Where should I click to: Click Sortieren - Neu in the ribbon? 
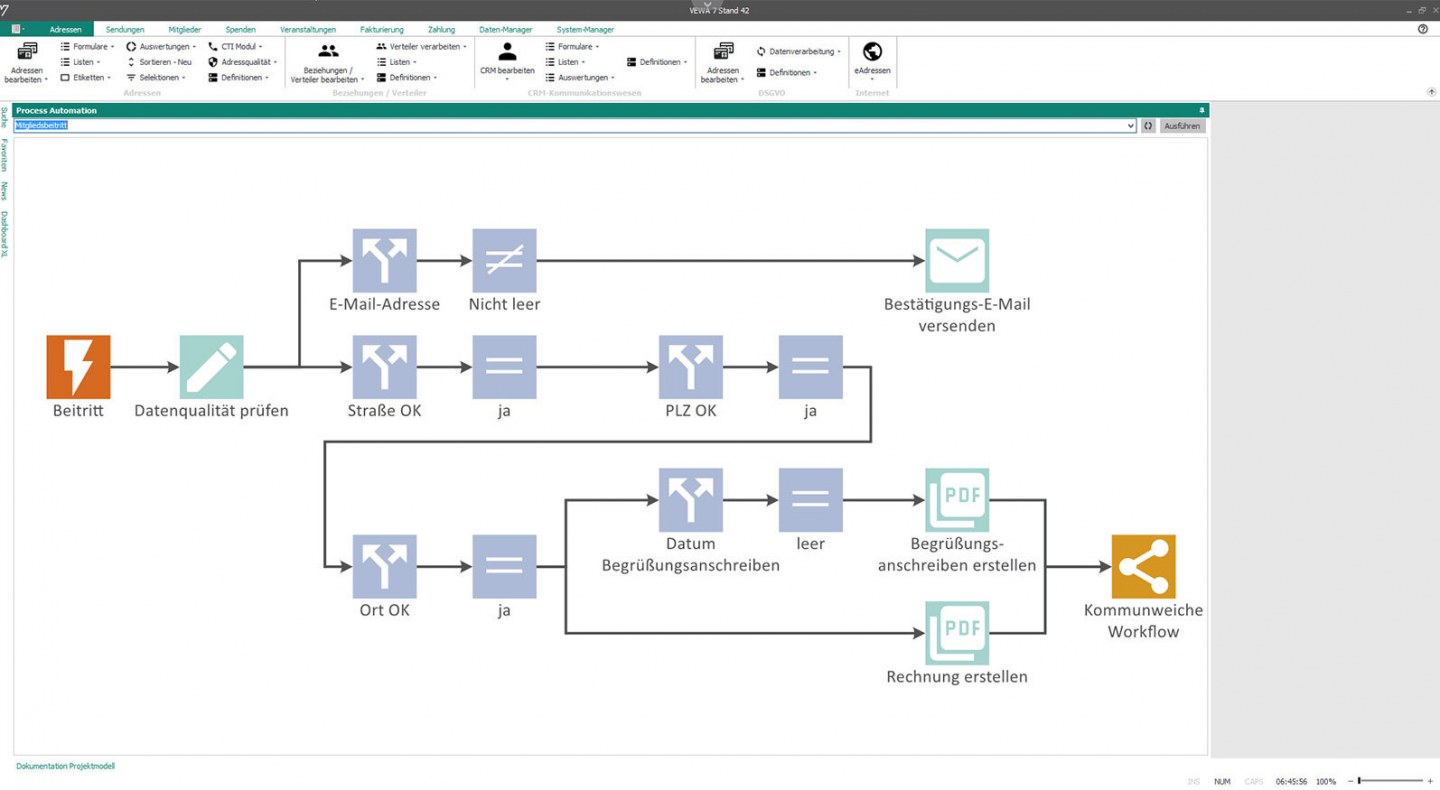tap(159, 62)
